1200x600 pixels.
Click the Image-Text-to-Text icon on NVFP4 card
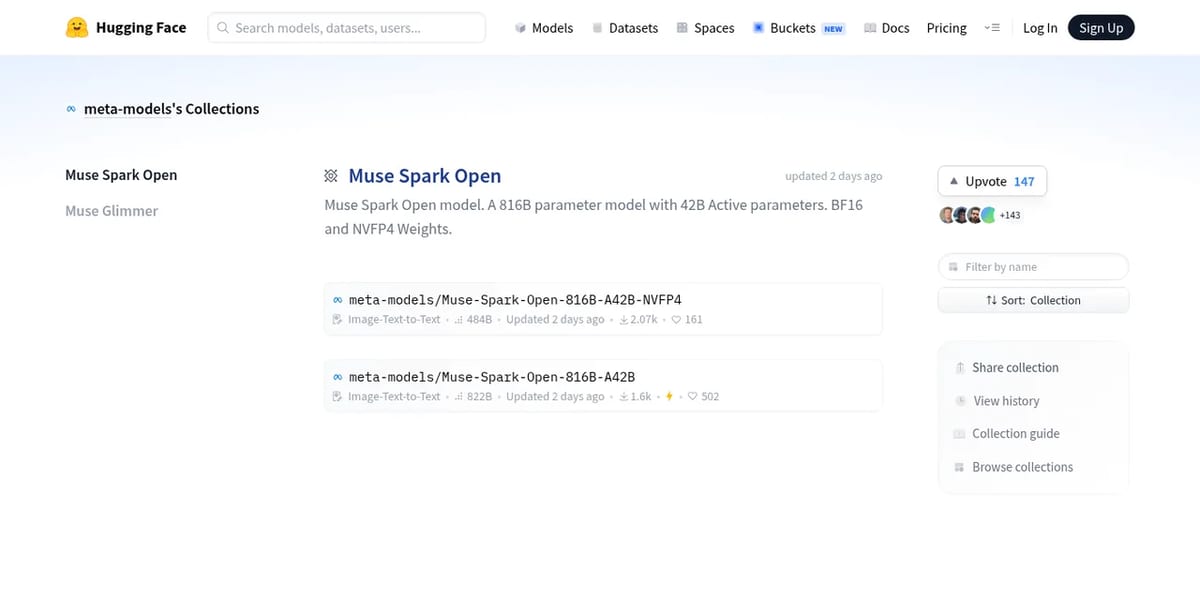point(338,320)
